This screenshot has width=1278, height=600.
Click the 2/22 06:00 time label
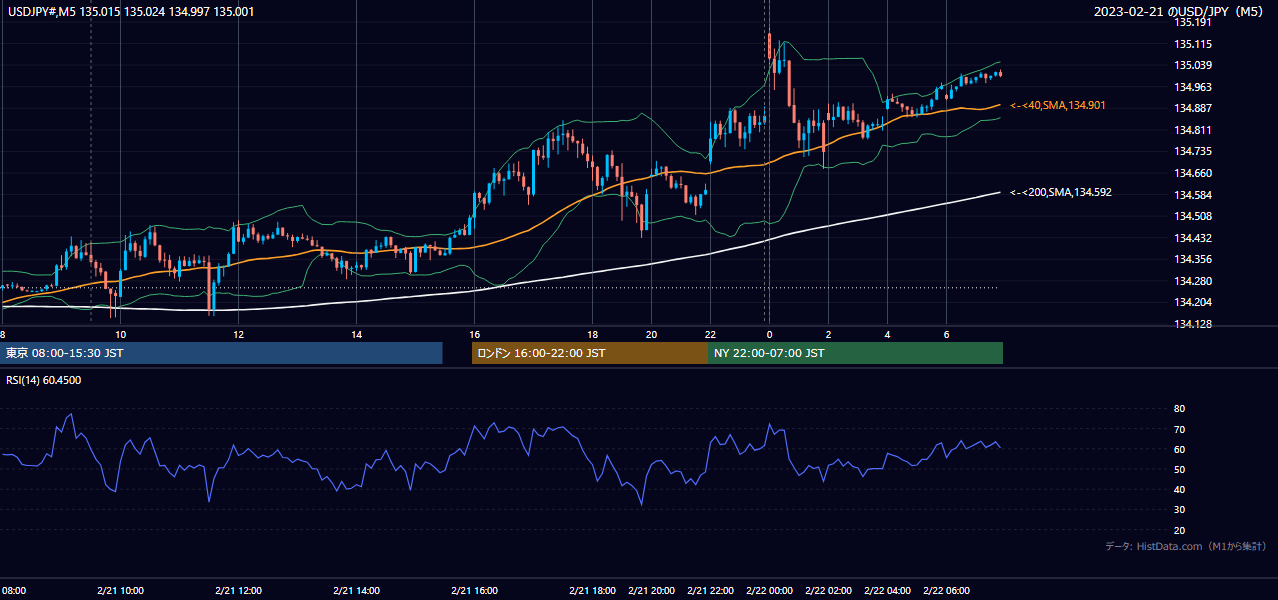coord(947,590)
